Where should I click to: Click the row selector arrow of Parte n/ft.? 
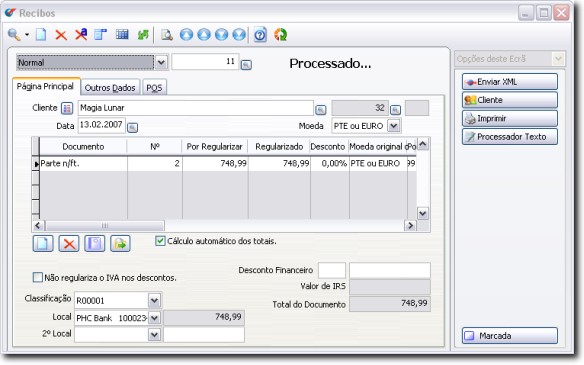tap(36, 164)
